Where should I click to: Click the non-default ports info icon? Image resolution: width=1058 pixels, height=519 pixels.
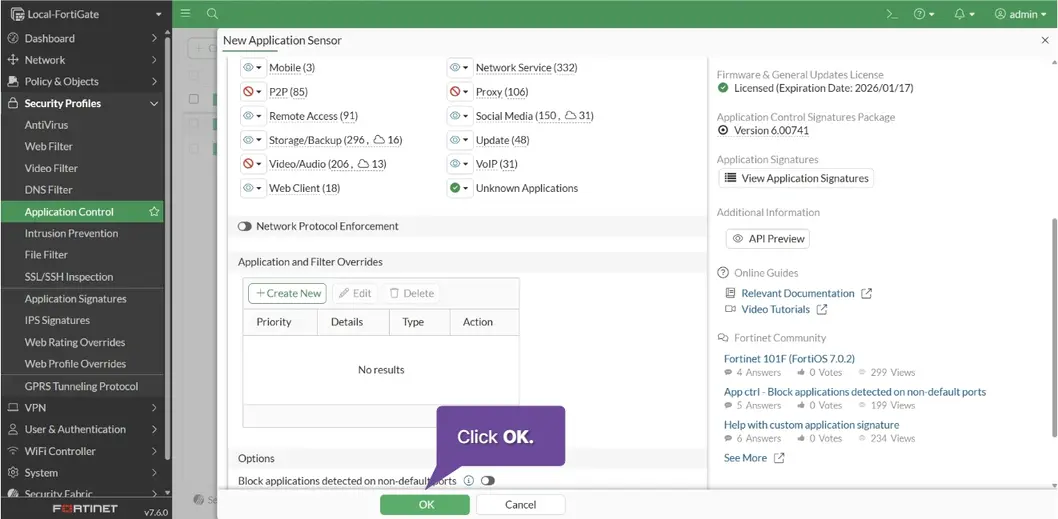[x=469, y=481]
